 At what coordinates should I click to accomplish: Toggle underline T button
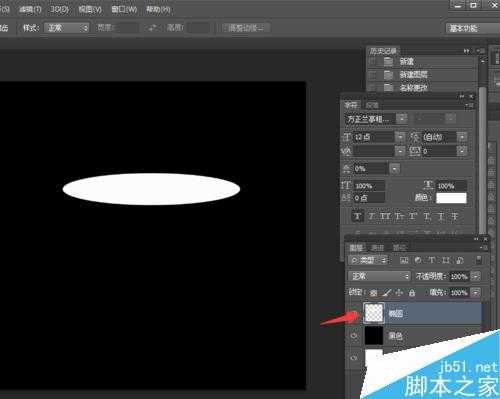(x=441, y=217)
